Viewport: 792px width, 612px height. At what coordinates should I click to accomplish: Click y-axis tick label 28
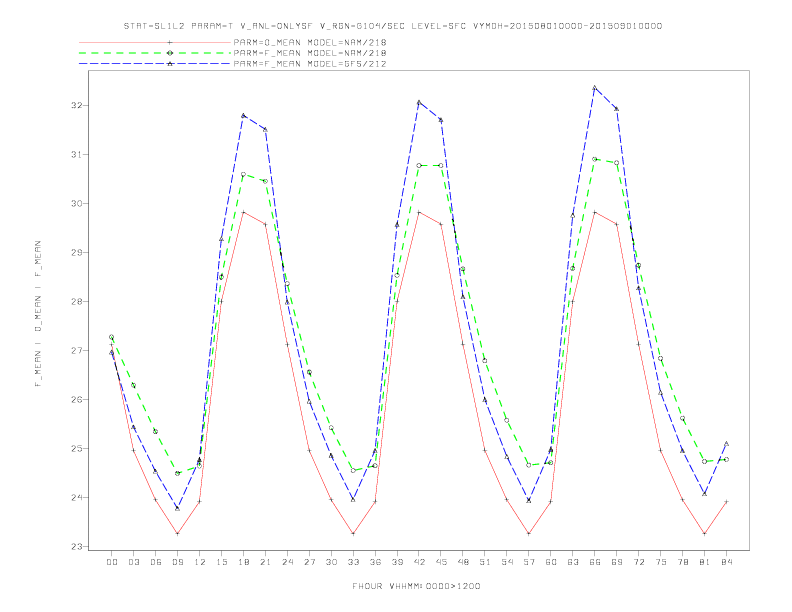77,301
